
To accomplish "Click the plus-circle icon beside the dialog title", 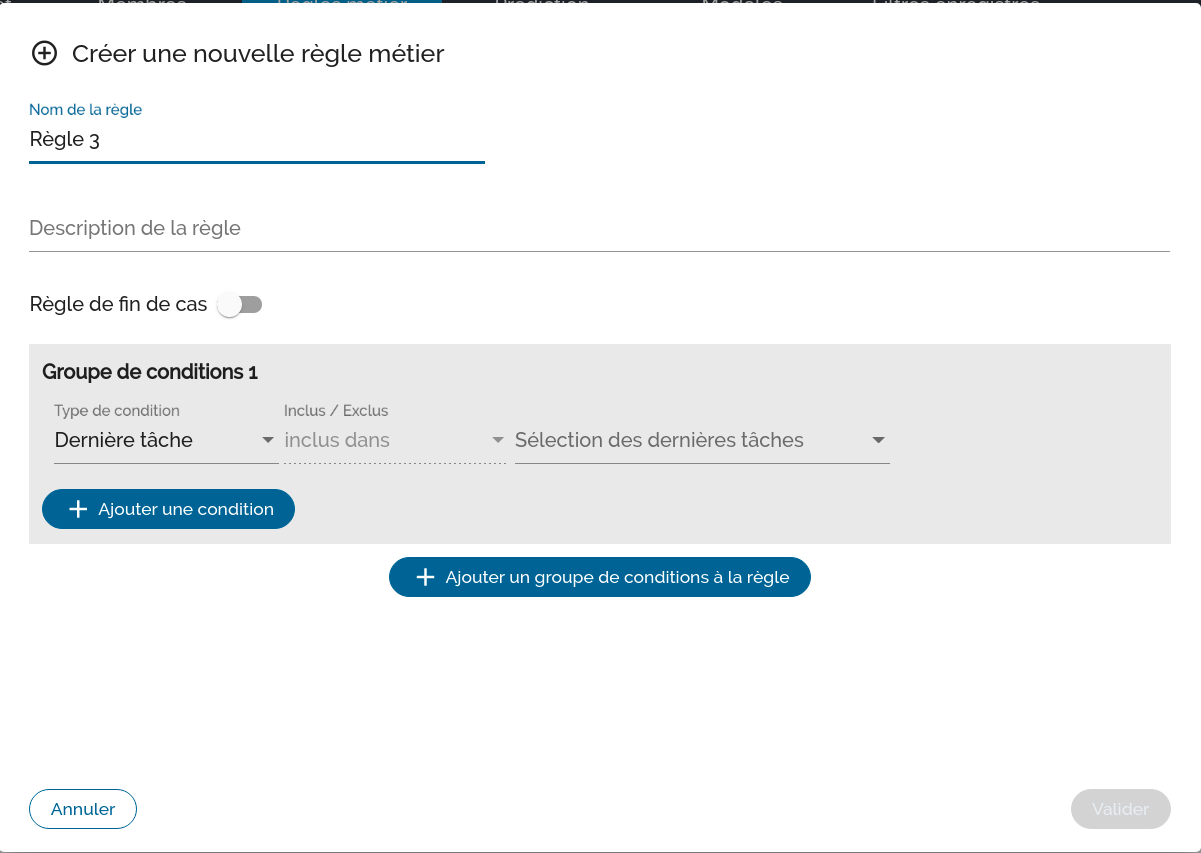I will pyautogui.click(x=44, y=54).
